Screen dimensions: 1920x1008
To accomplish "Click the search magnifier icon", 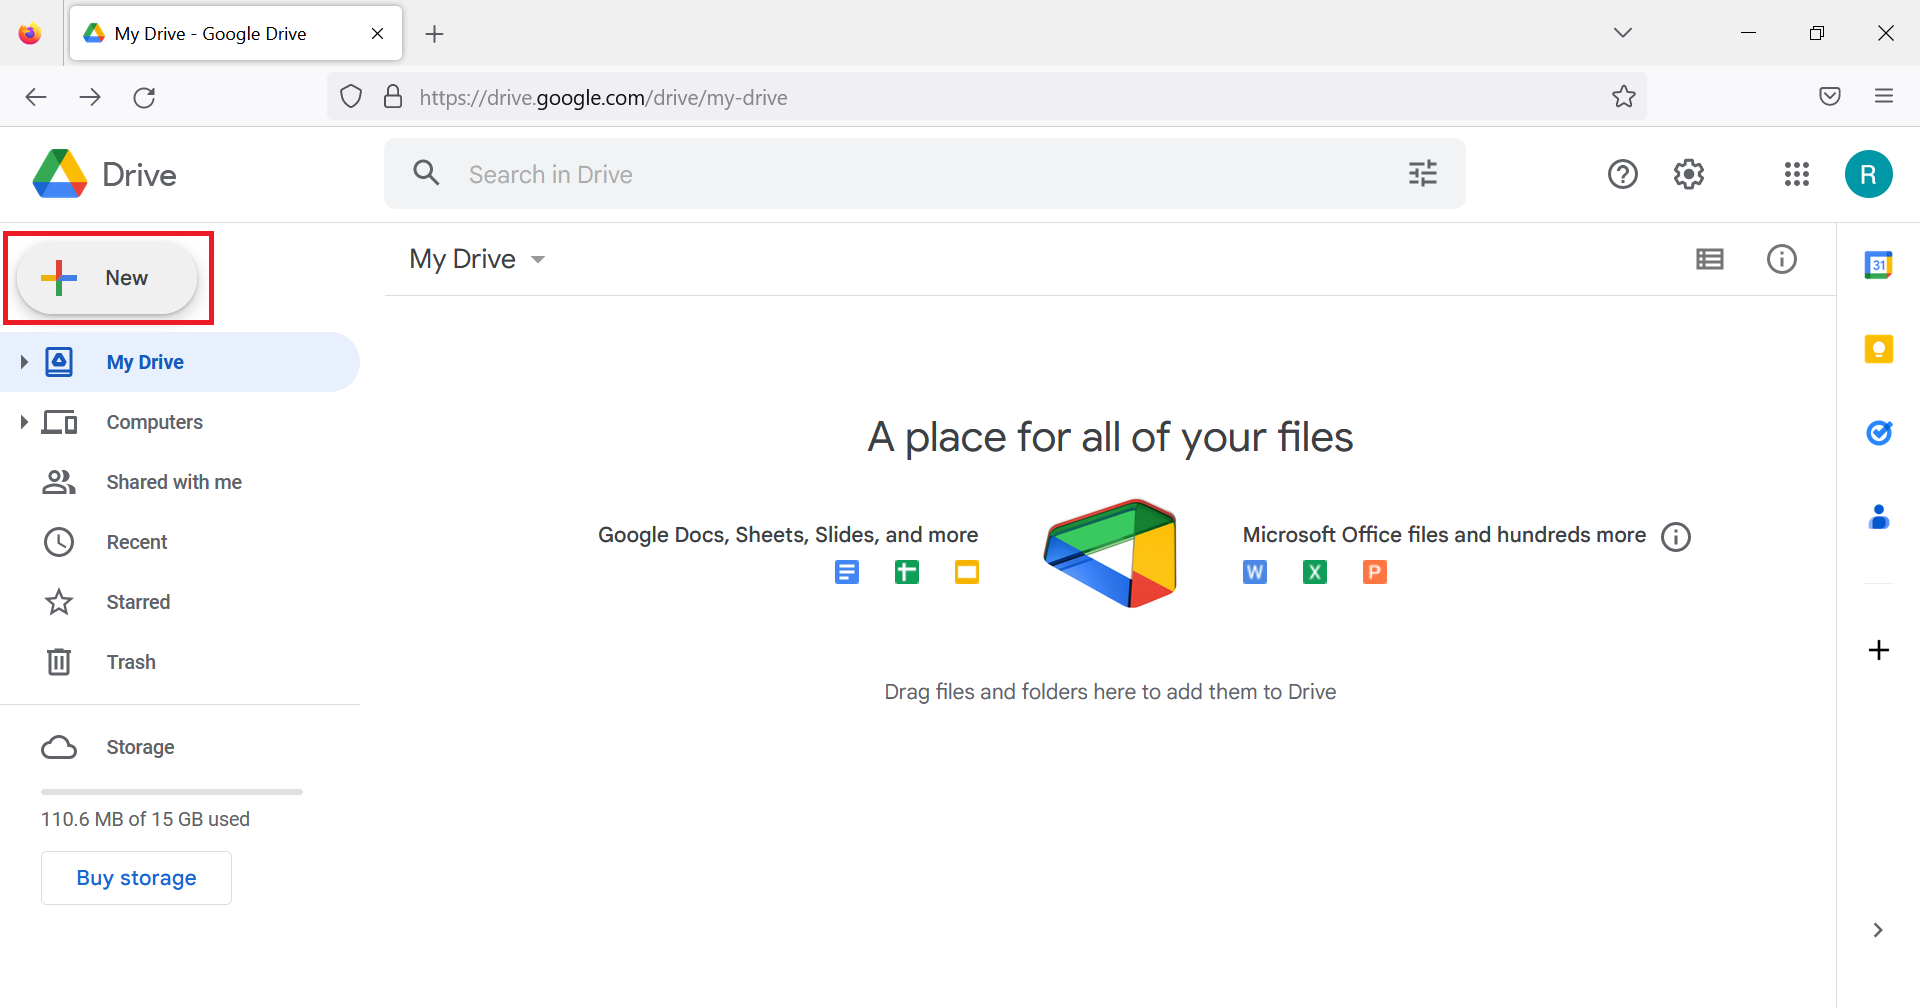I will point(427,173).
